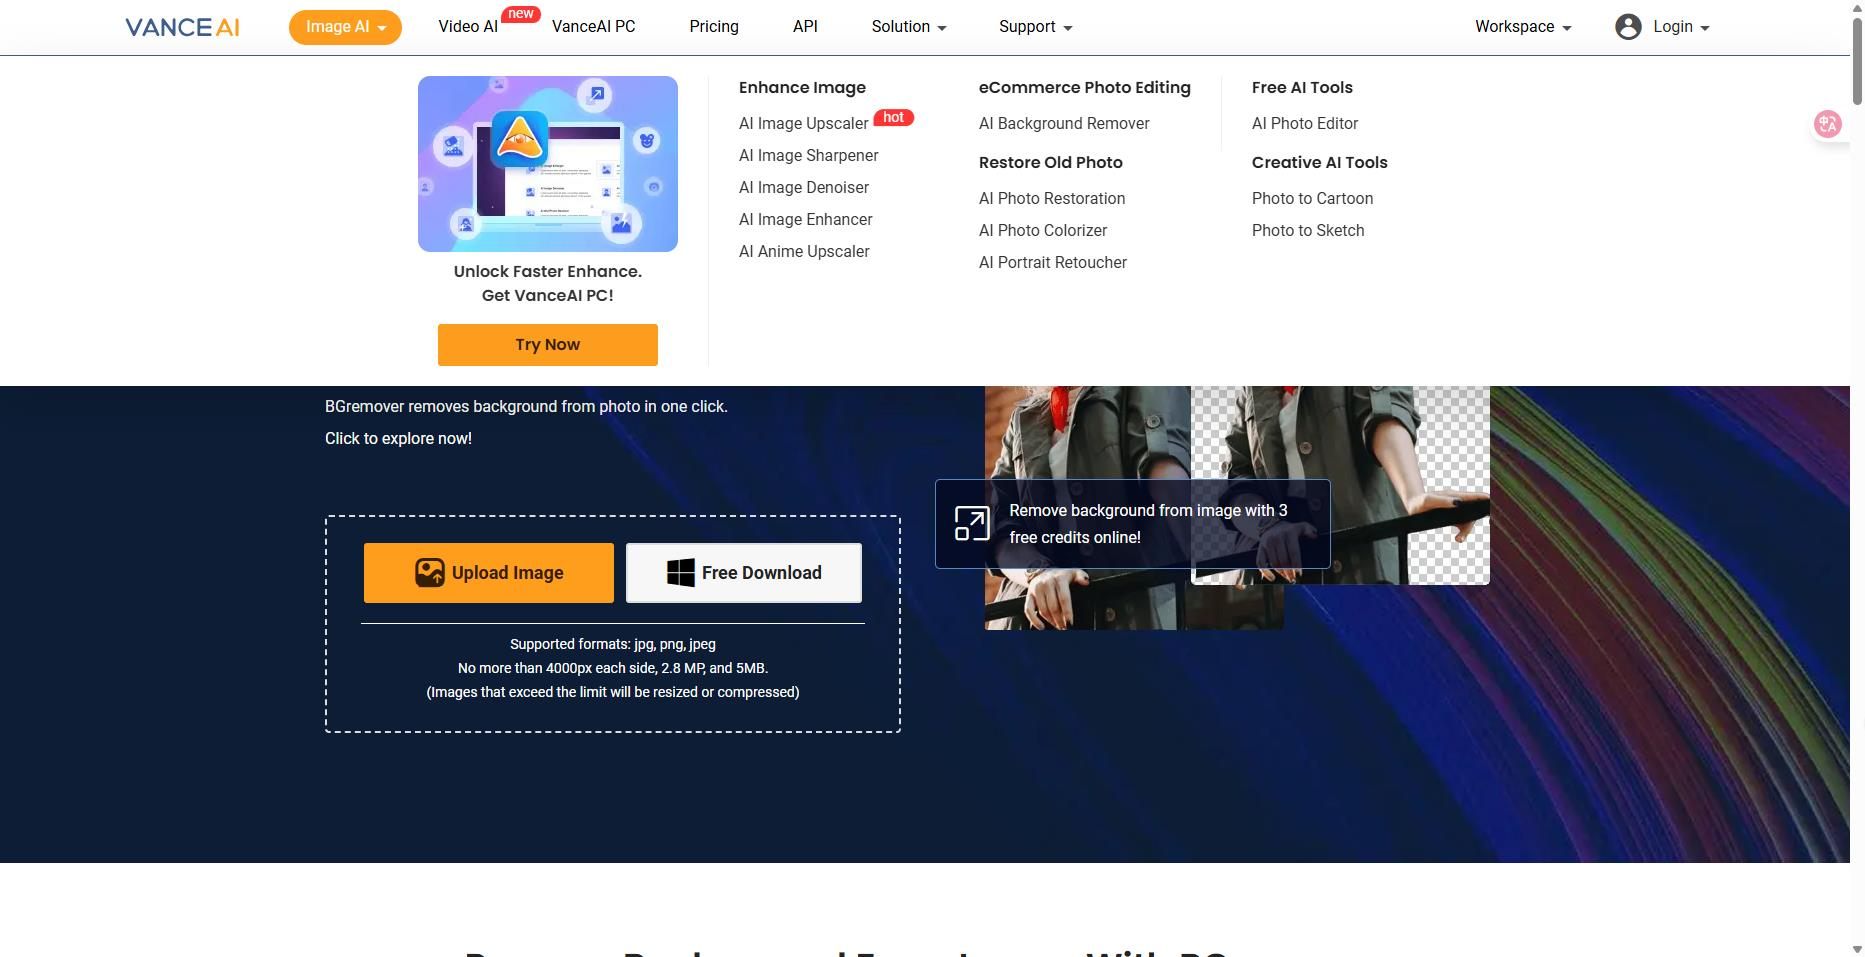Open AI Image Denoiser
The image size is (1865, 957).
tap(804, 188)
